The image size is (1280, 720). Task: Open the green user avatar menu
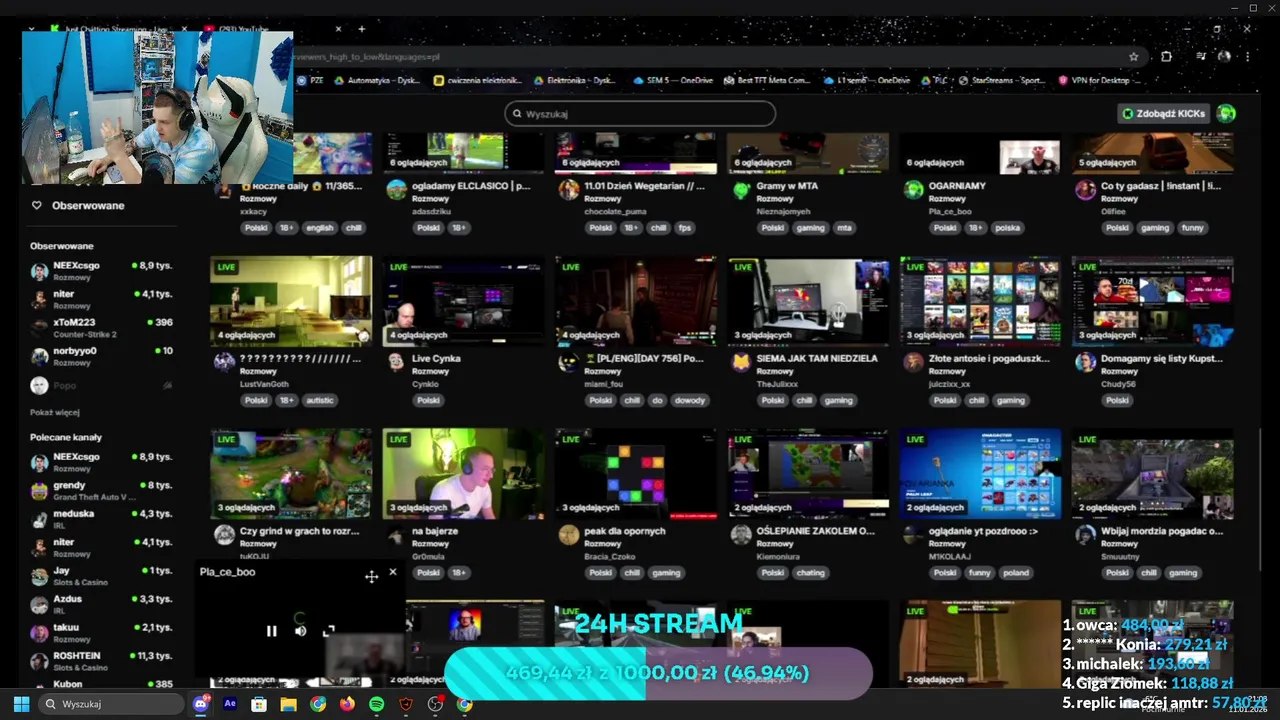[1227, 114]
